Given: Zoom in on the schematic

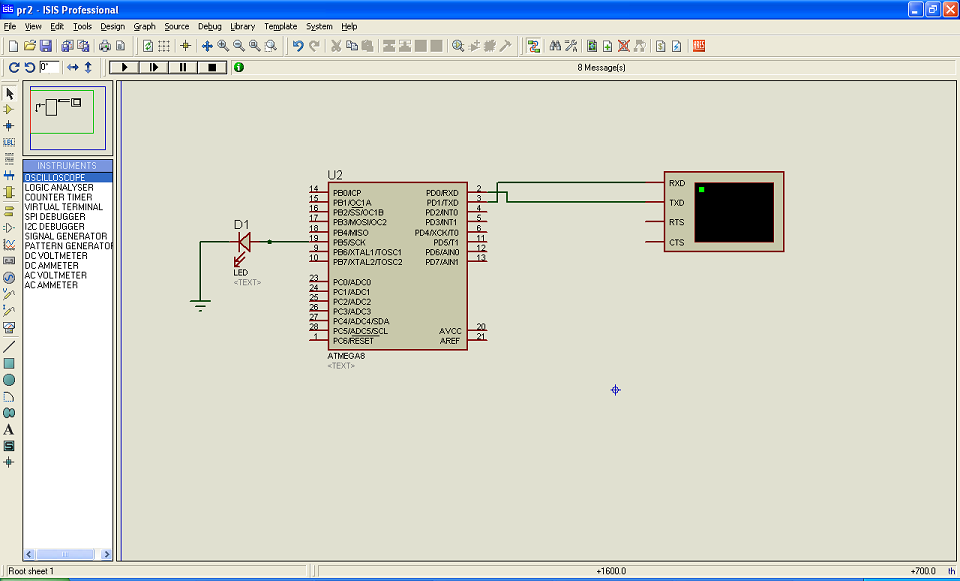Looking at the screenshot, I should pyautogui.click(x=223, y=46).
